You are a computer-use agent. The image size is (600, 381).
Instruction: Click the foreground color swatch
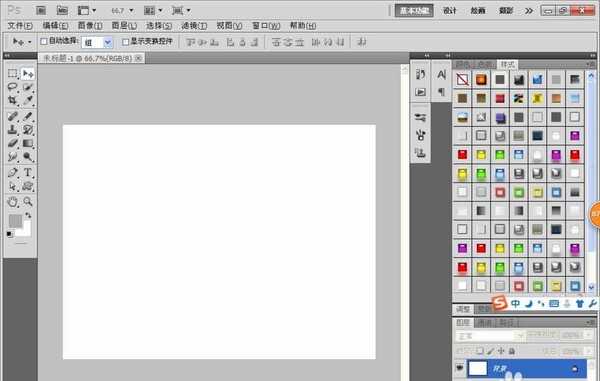[15, 221]
